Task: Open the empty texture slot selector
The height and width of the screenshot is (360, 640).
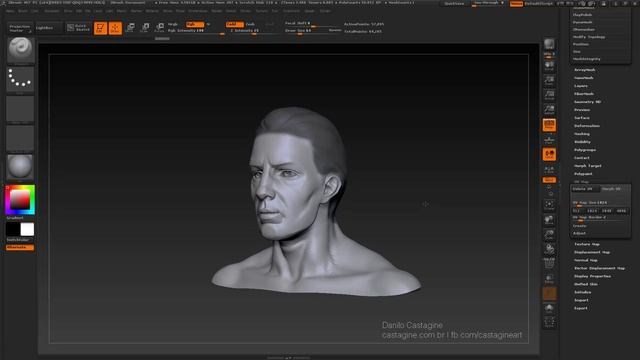Action: [20, 138]
